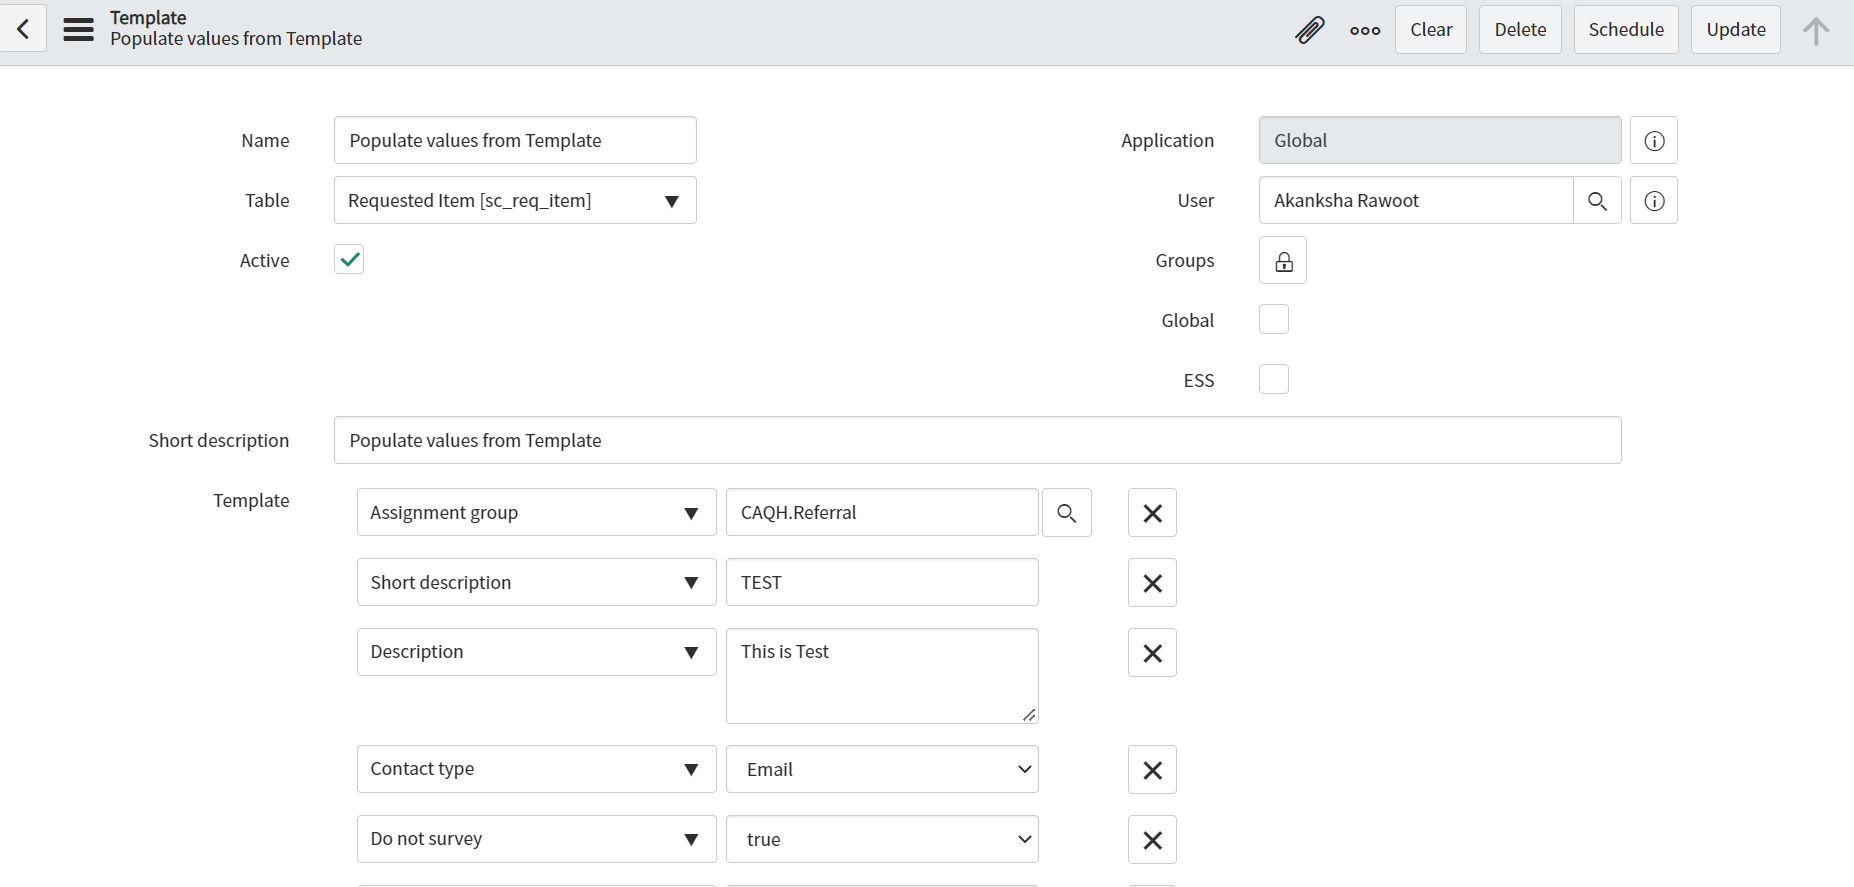Enable the Global checkbox

pyautogui.click(x=1274, y=319)
